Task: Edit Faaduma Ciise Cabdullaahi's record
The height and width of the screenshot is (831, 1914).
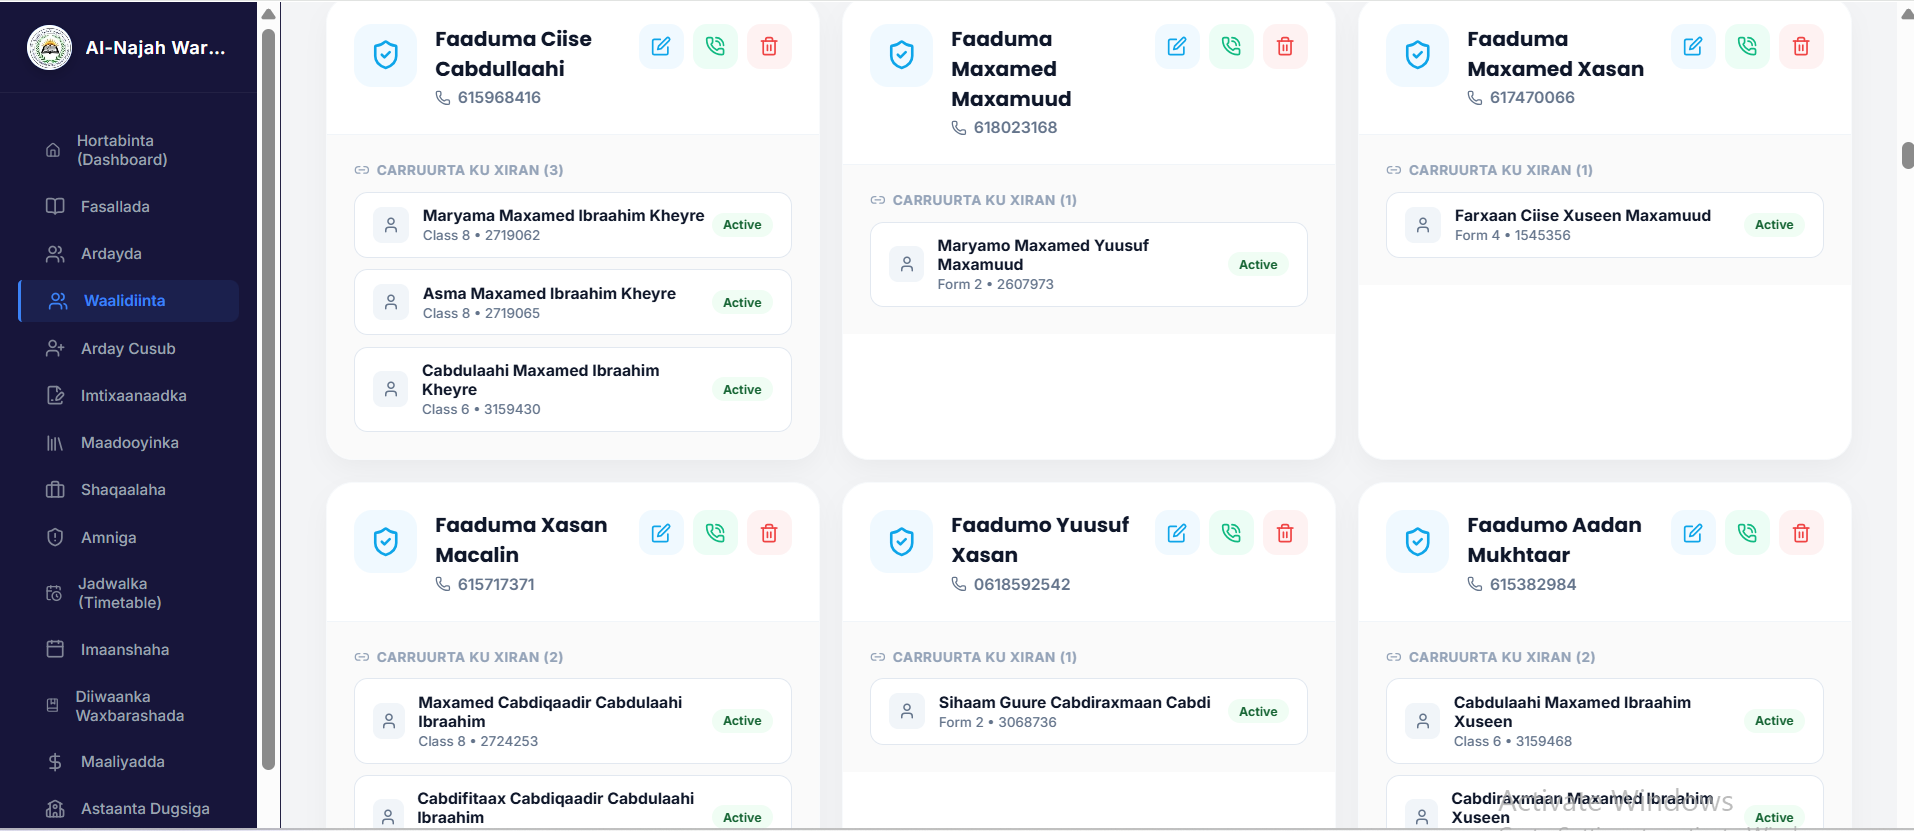Action: pos(661,47)
